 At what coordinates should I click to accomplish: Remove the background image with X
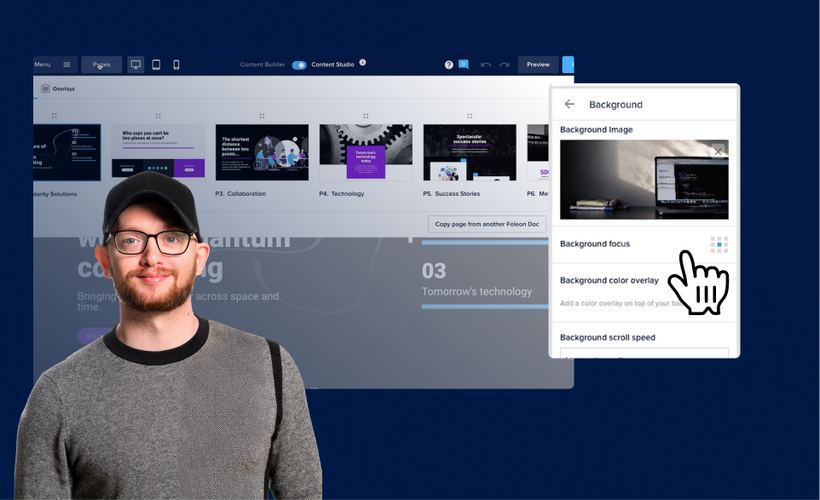717,152
